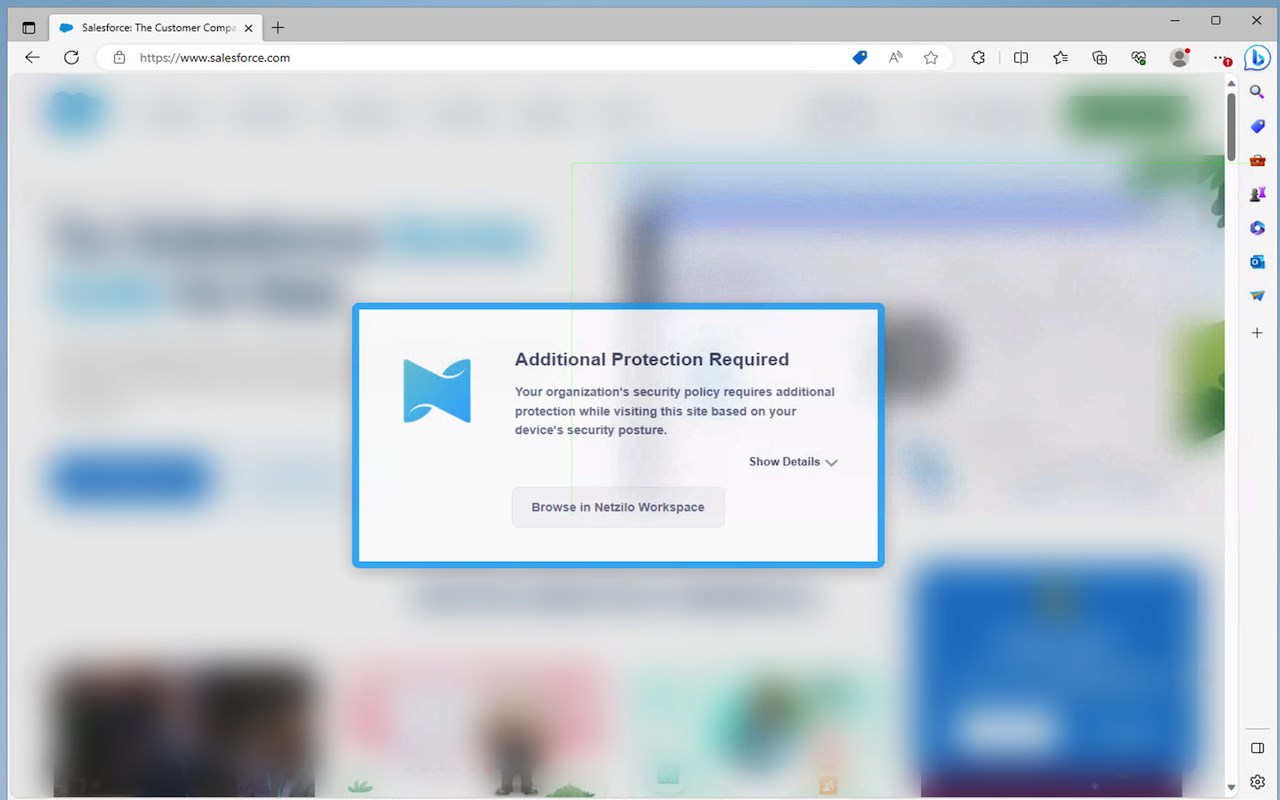Open Read aloud icon in address bar
This screenshot has height=800, width=1280.
click(895, 58)
